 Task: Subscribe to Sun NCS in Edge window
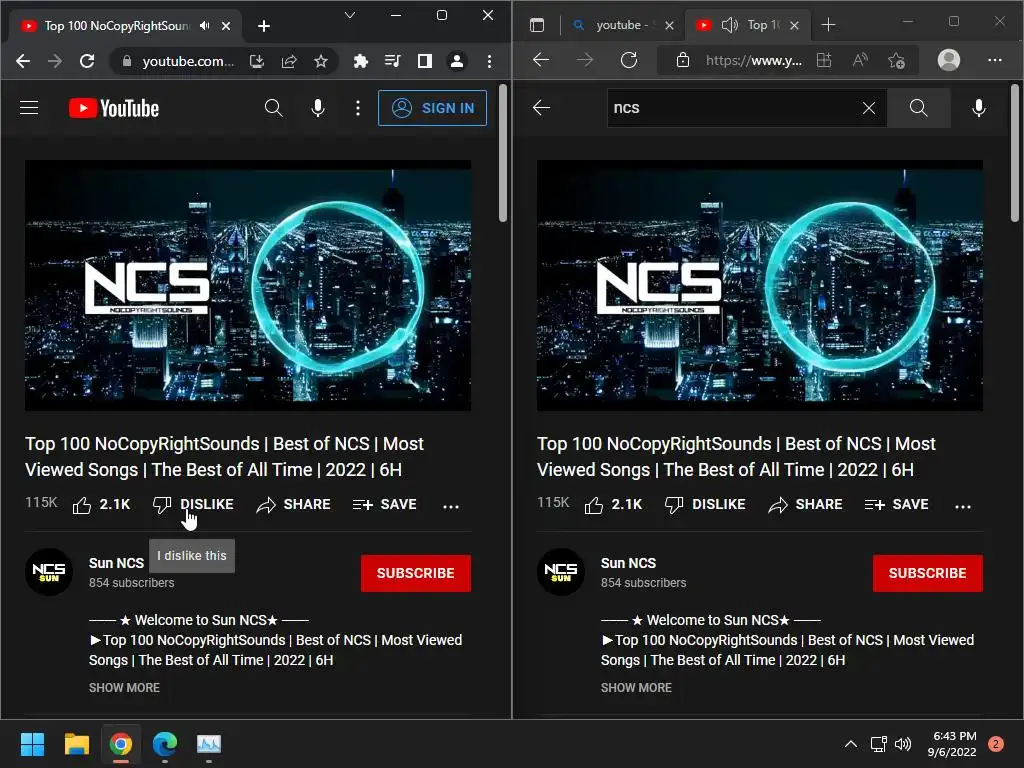[x=927, y=573]
